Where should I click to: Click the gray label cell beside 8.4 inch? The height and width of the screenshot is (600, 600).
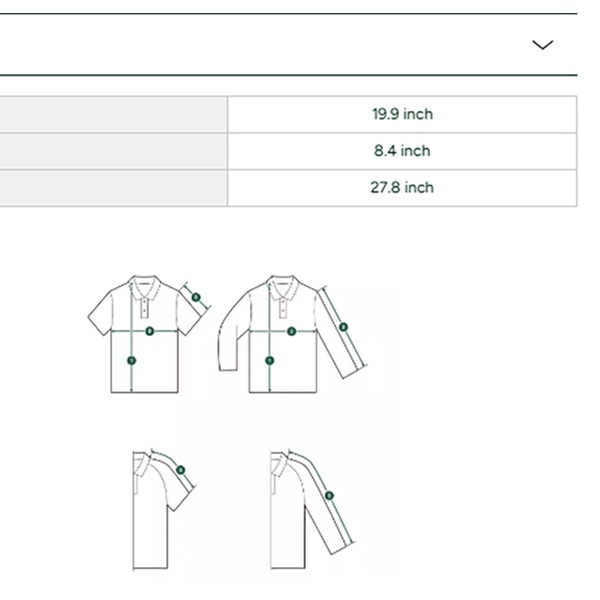113,151
